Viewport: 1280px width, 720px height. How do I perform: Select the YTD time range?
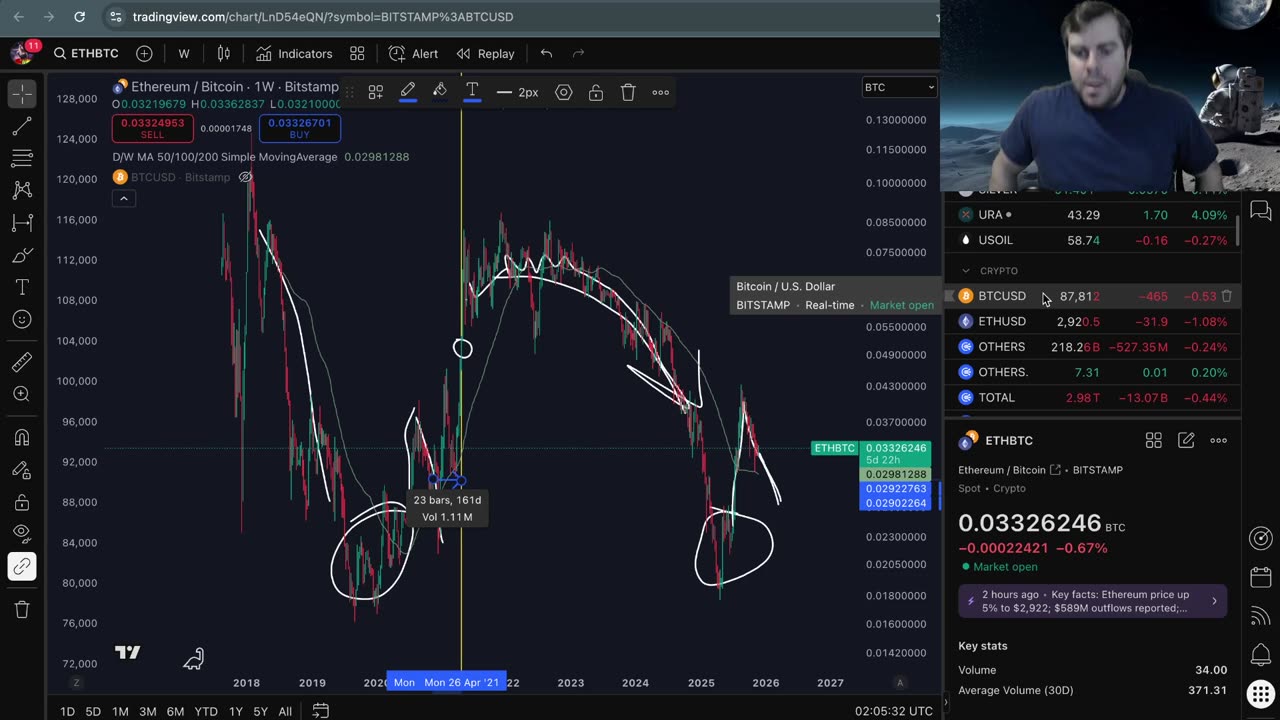(206, 711)
